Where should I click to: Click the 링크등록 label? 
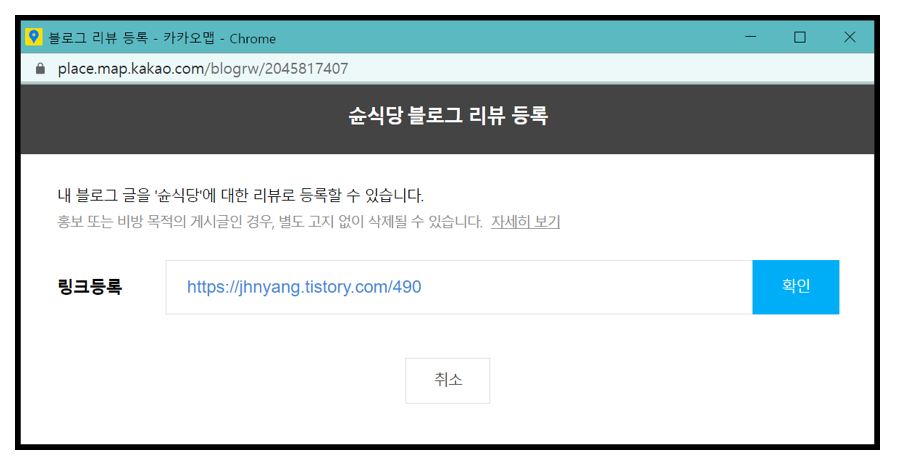pyautogui.click(x=90, y=287)
